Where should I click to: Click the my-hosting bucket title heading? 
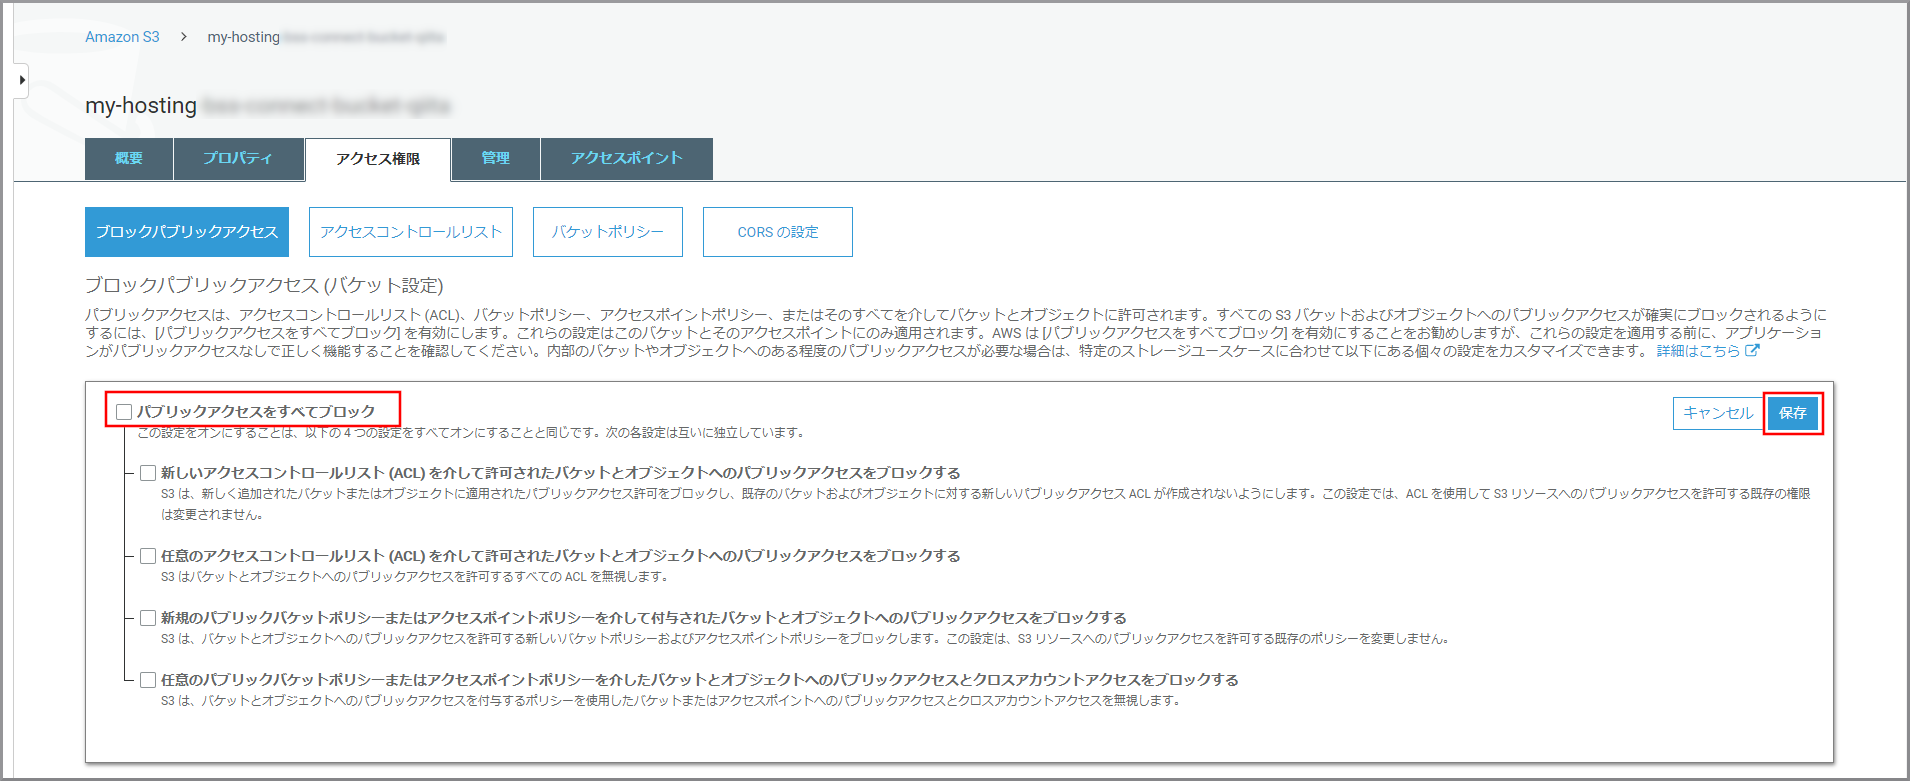pos(141,106)
